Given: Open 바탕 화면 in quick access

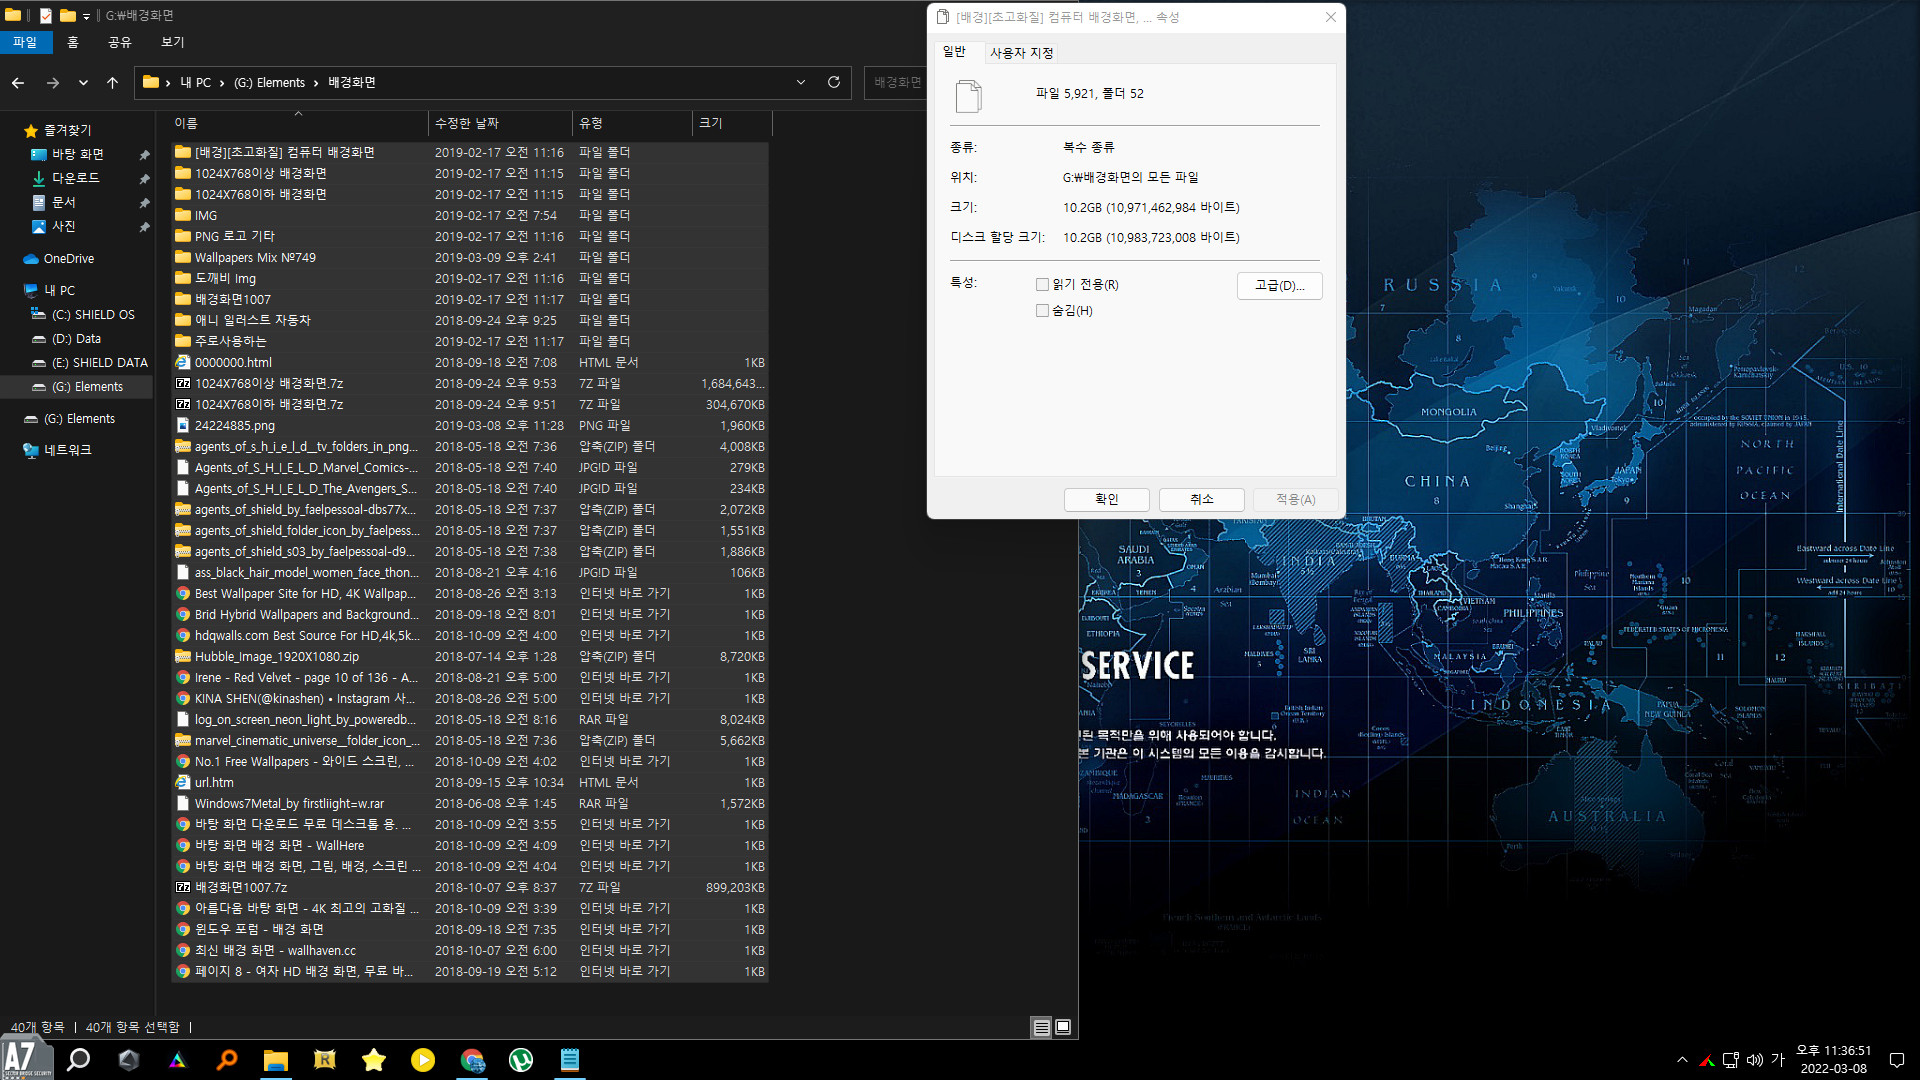Looking at the screenshot, I should [78, 154].
